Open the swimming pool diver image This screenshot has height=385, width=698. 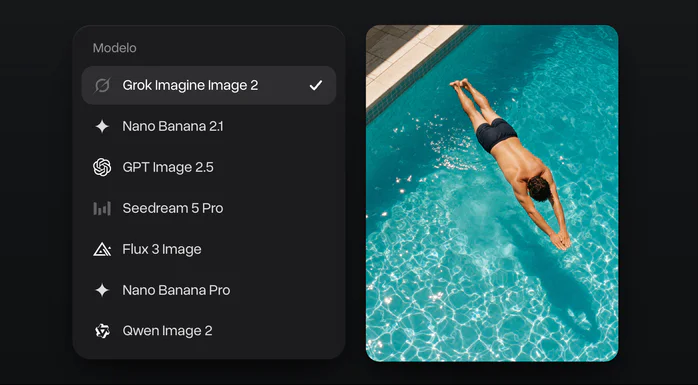coord(492,193)
